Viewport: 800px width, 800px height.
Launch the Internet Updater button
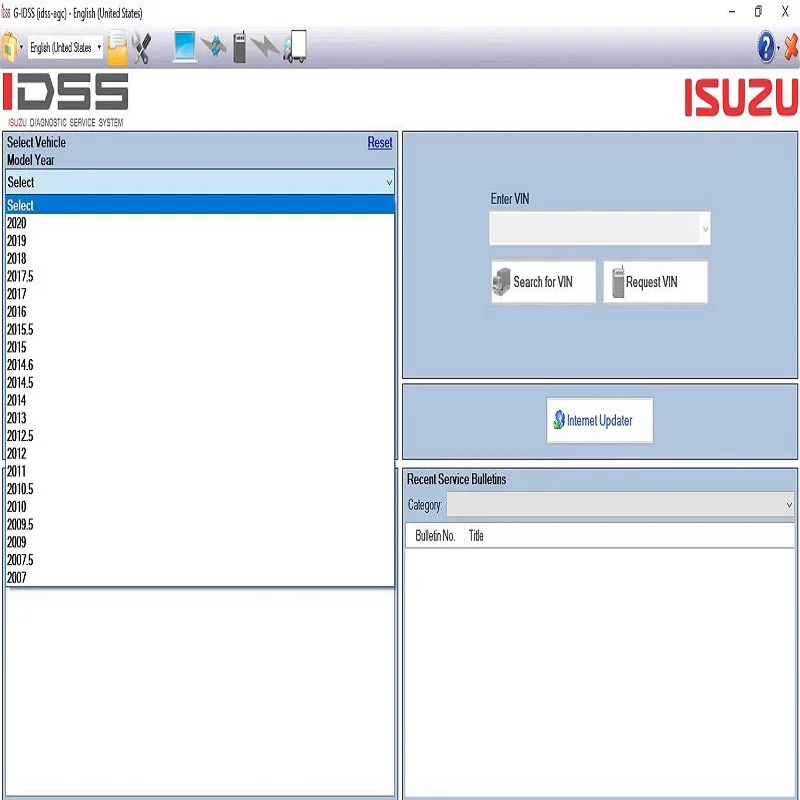(x=599, y=420)
